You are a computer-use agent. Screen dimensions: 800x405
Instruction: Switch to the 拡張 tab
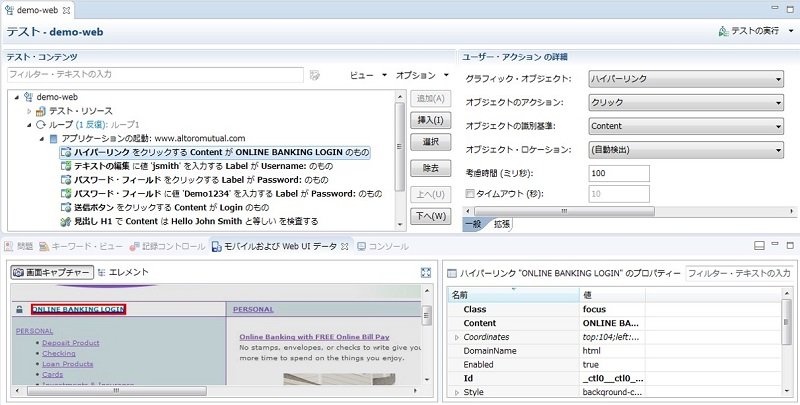tap(502, 224)
